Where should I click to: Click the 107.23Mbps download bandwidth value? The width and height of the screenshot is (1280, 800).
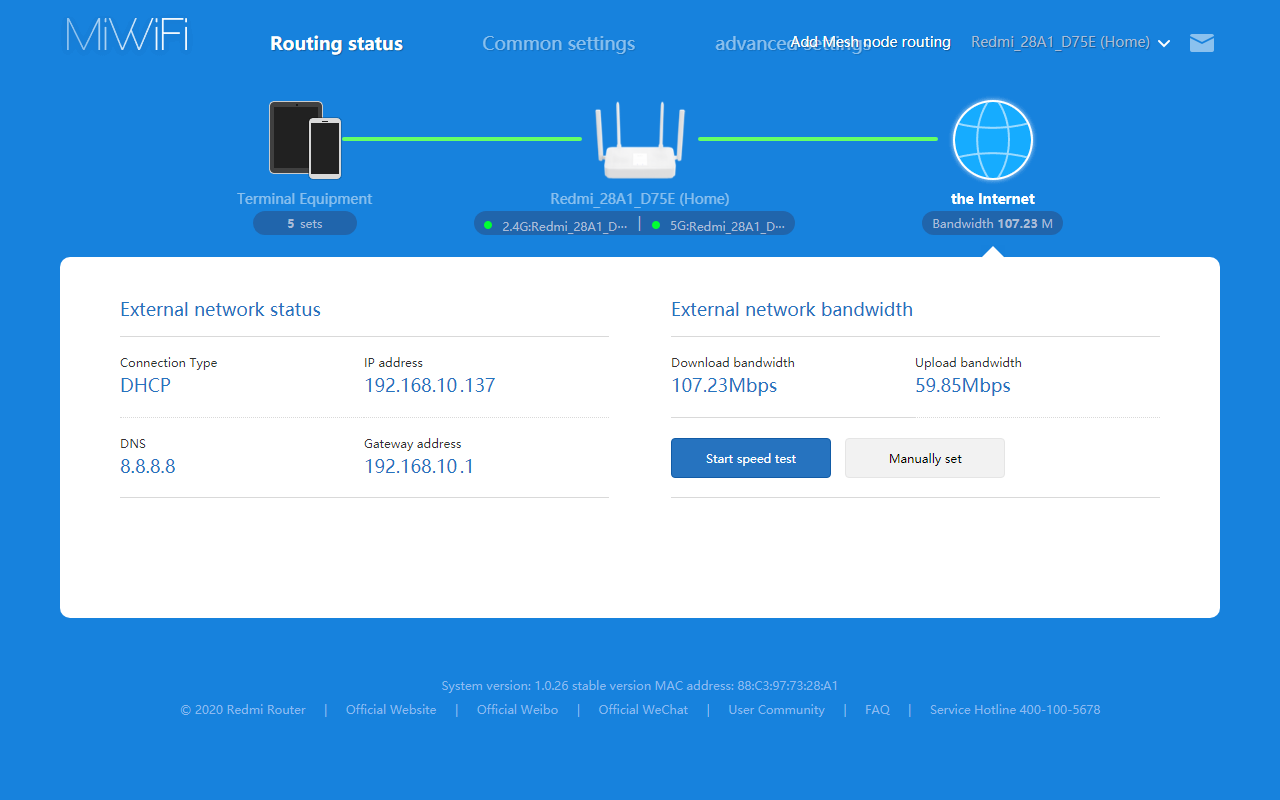tap(724, 385)
